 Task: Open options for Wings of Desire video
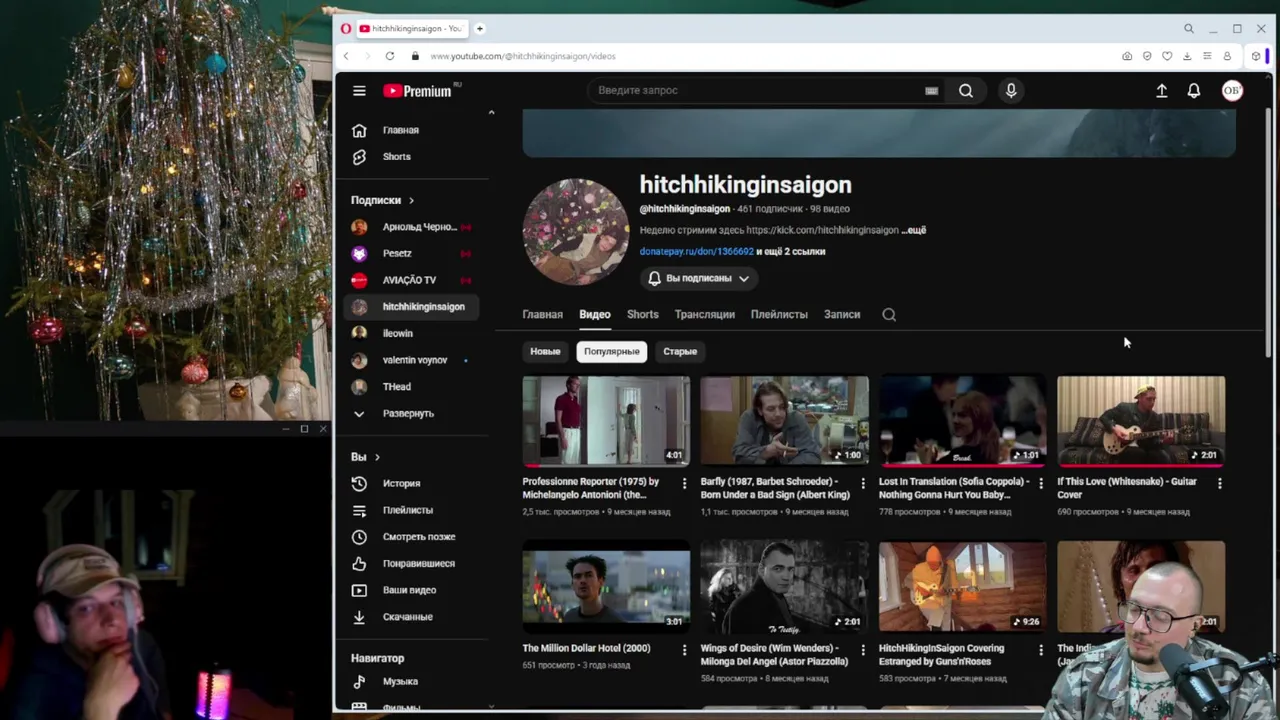(x=862, y=650)
